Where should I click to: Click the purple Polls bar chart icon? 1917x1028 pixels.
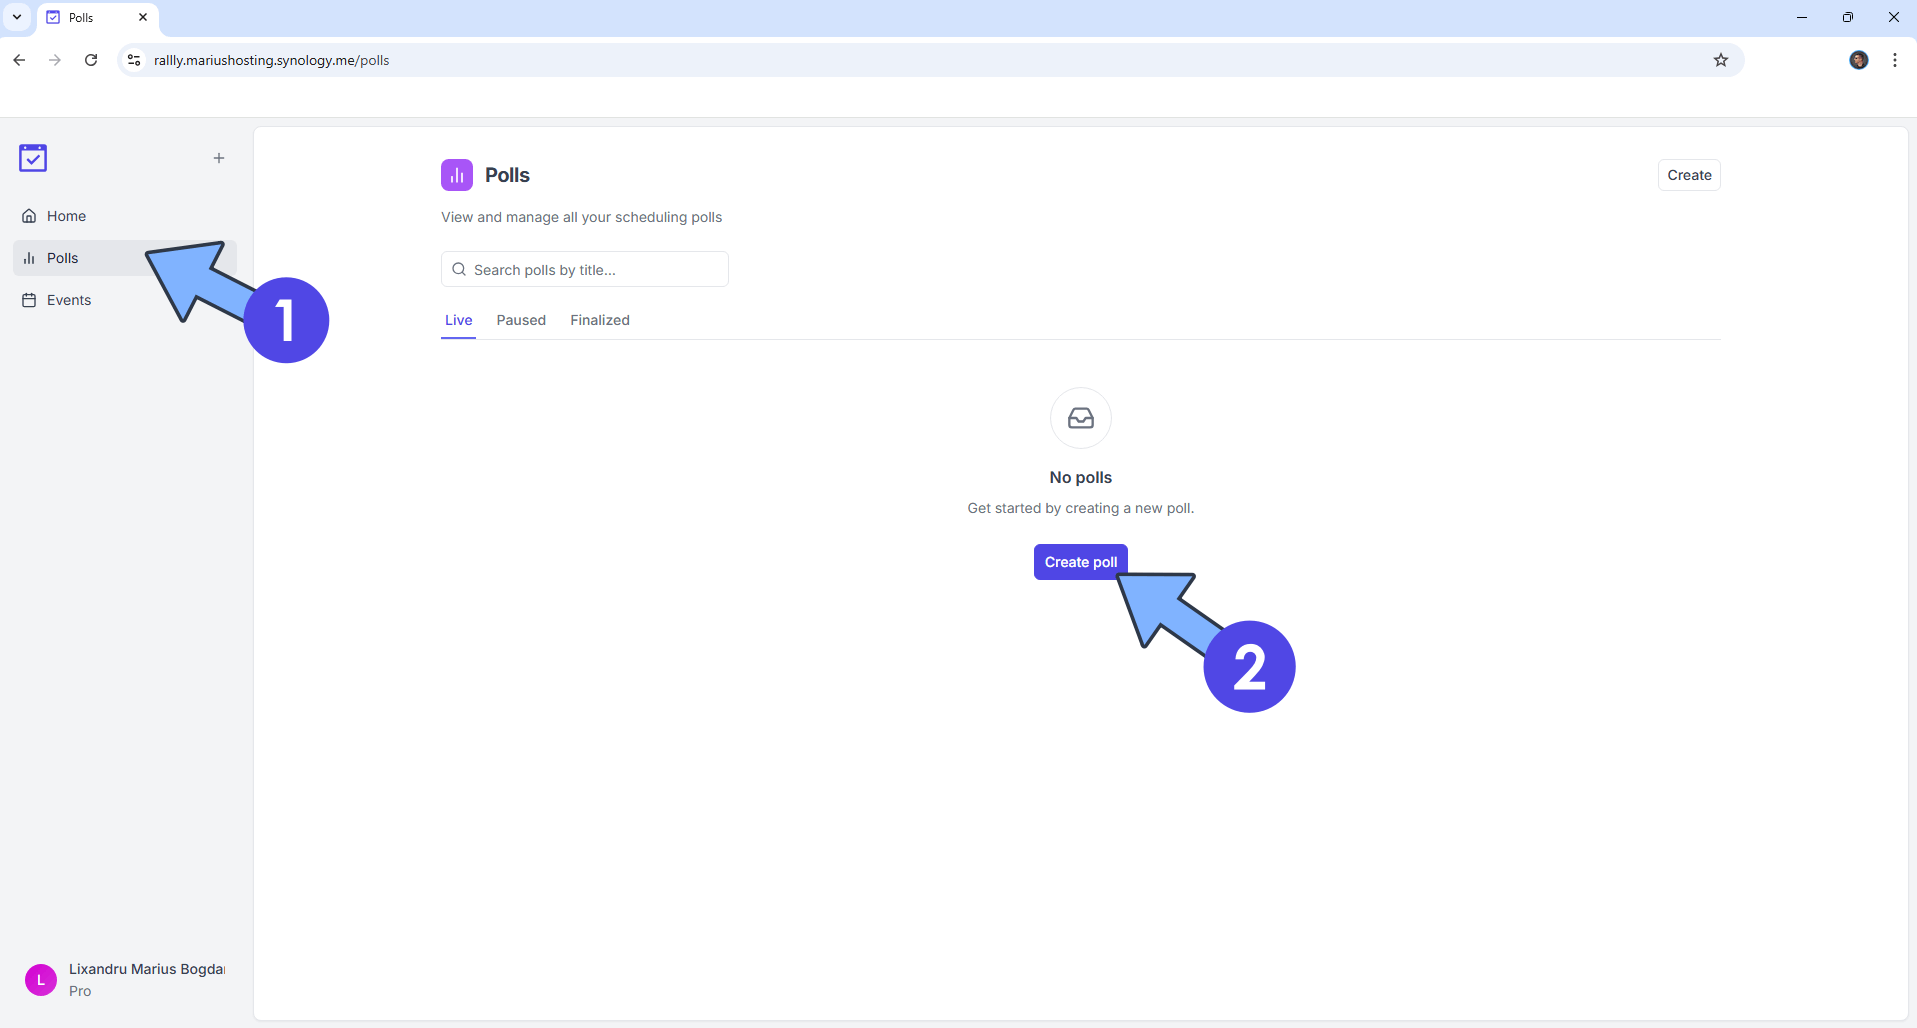click(457, 175)
